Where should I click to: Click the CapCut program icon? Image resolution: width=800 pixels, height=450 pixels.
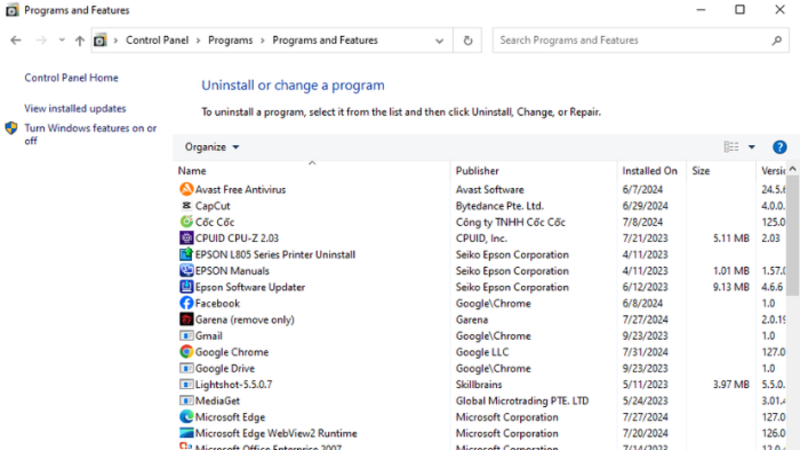pos(186,206)
